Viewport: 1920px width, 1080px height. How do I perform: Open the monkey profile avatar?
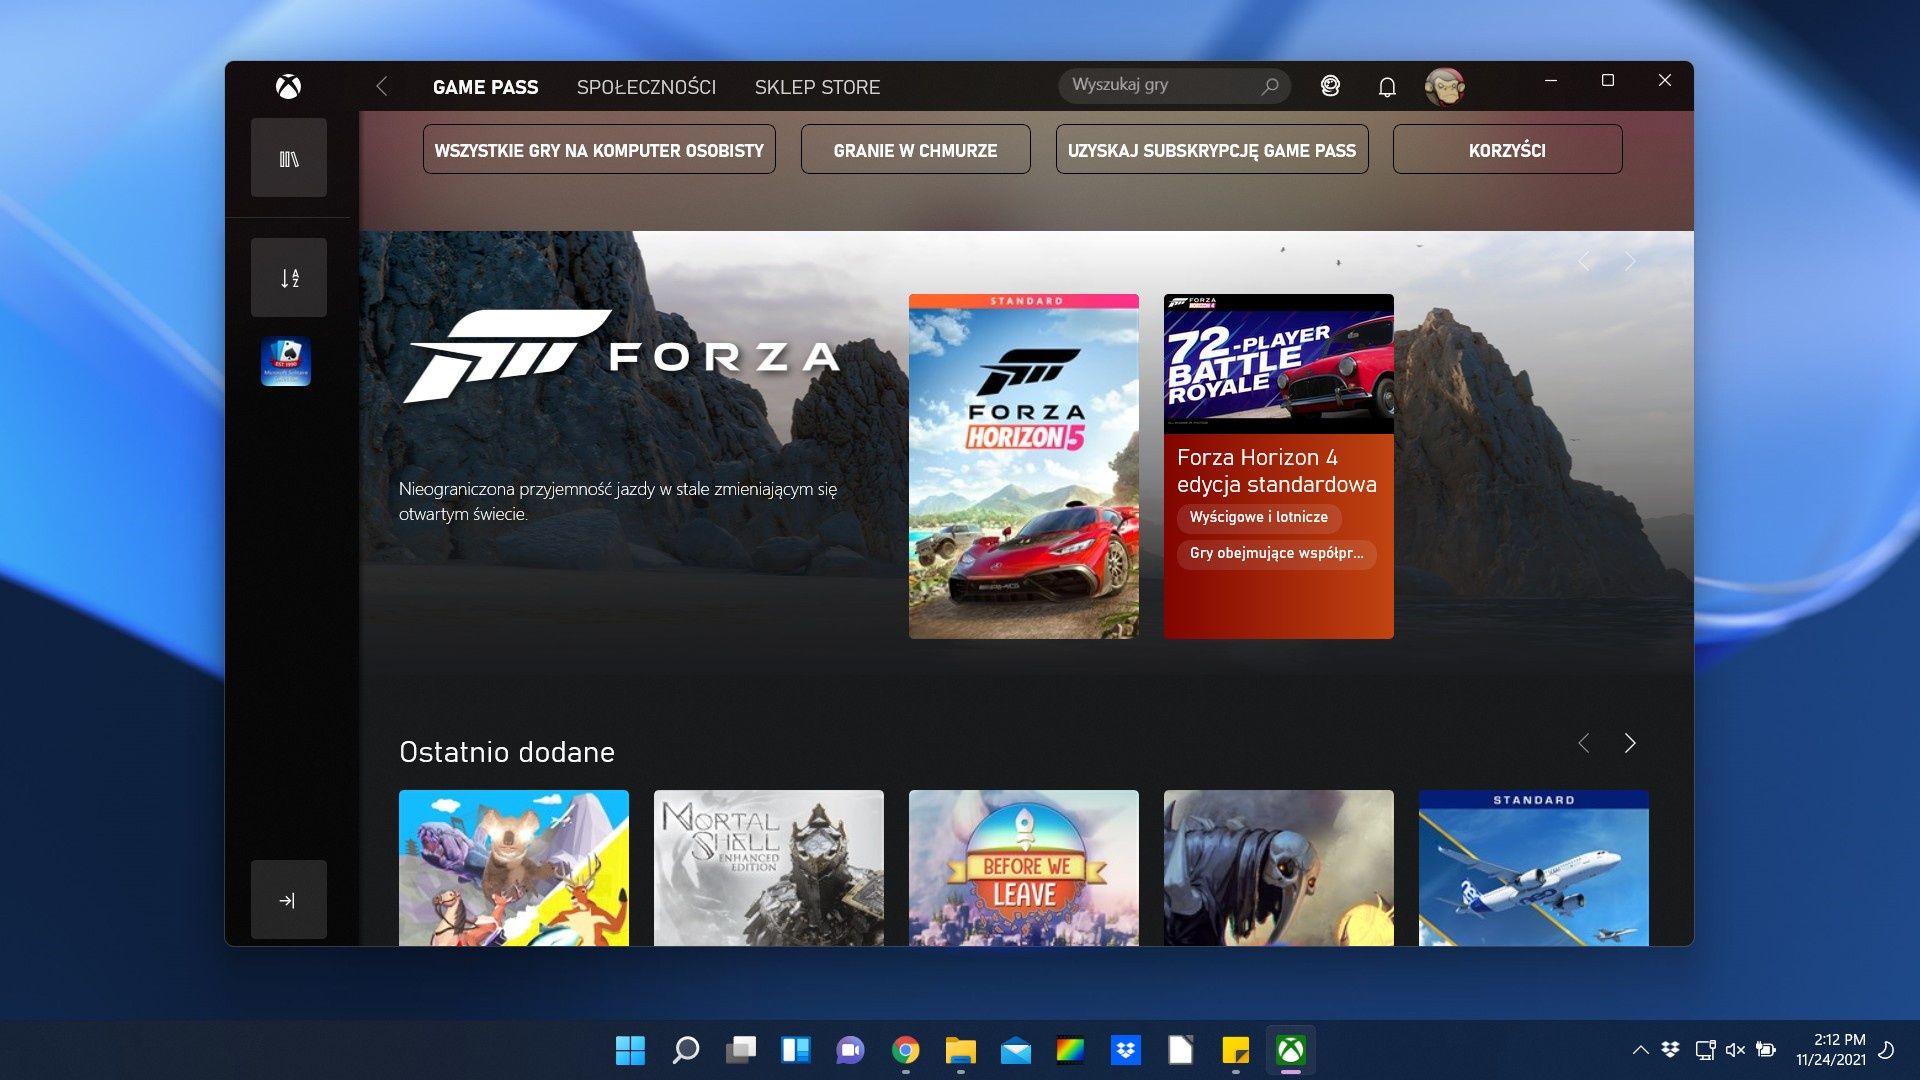click(1444, 87)
